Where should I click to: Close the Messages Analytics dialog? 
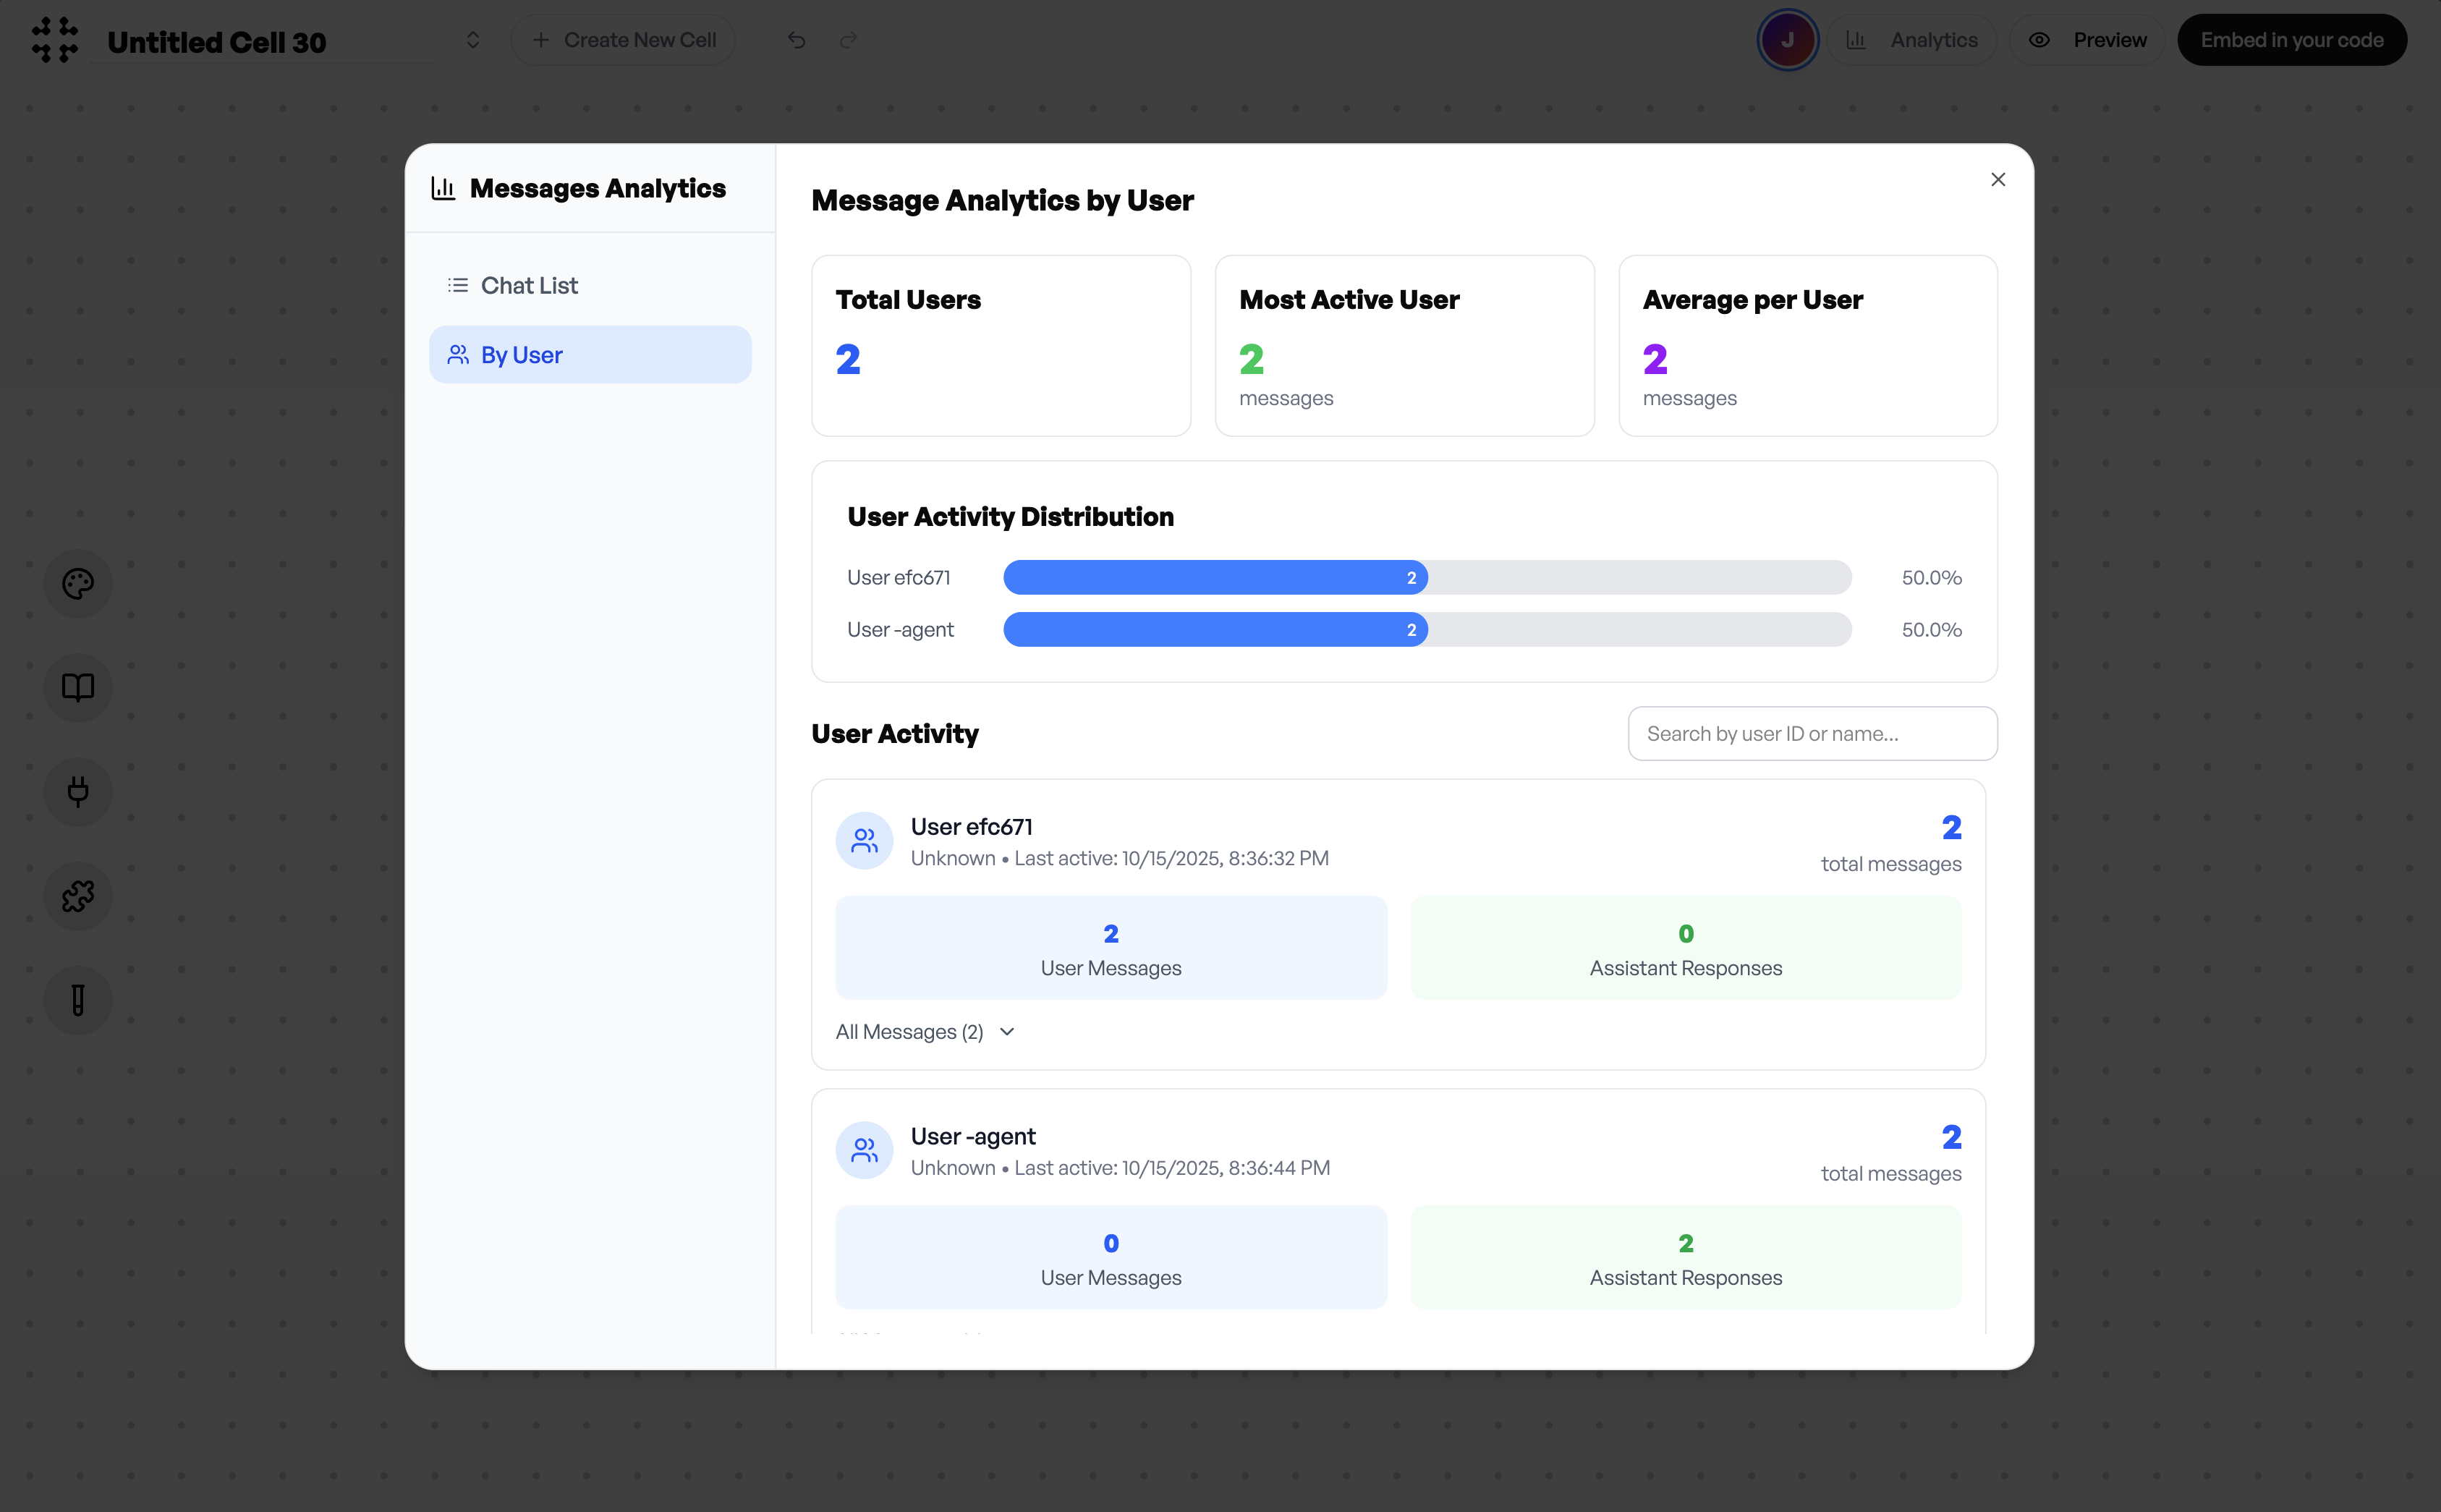pyautogui.click(x=1998, y=179)
